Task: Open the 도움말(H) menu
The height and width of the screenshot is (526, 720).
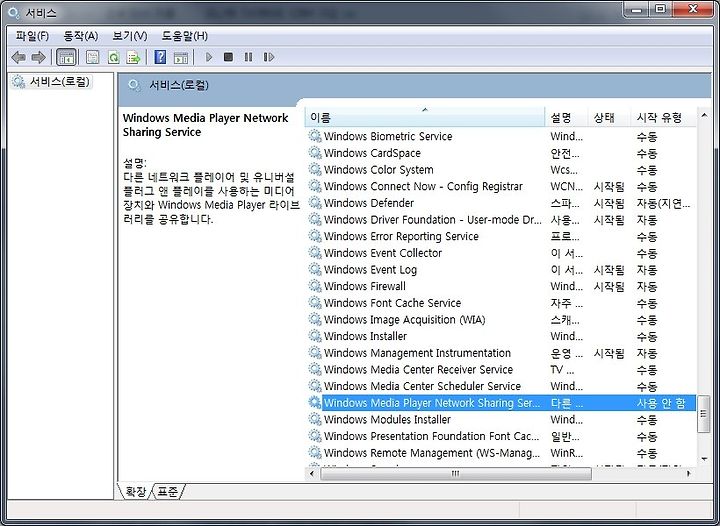Action: [185, 36]
